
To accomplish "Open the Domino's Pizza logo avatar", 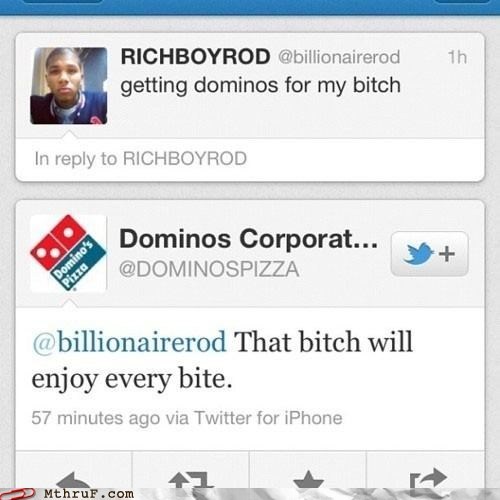I will pos(68,253).
